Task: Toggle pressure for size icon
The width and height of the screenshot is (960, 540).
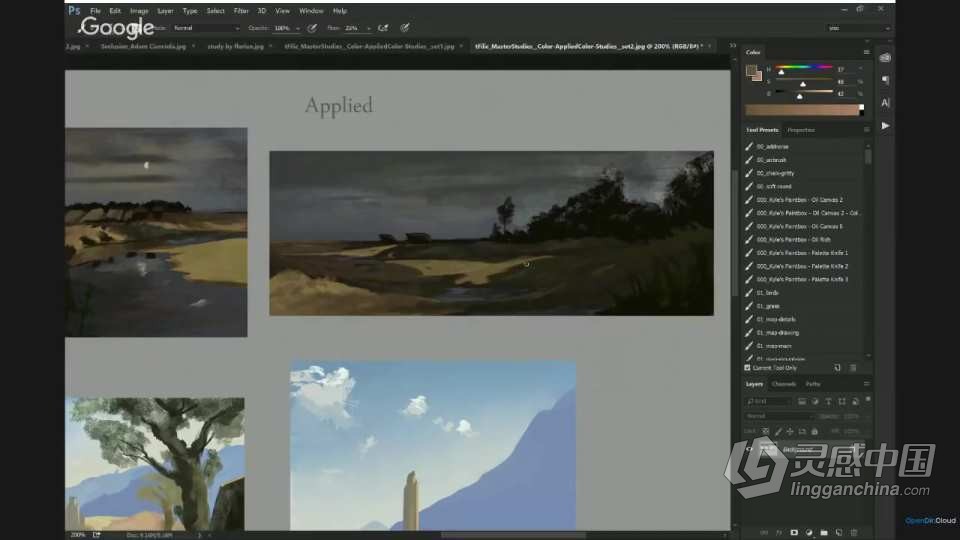Action: pos(405,28)
